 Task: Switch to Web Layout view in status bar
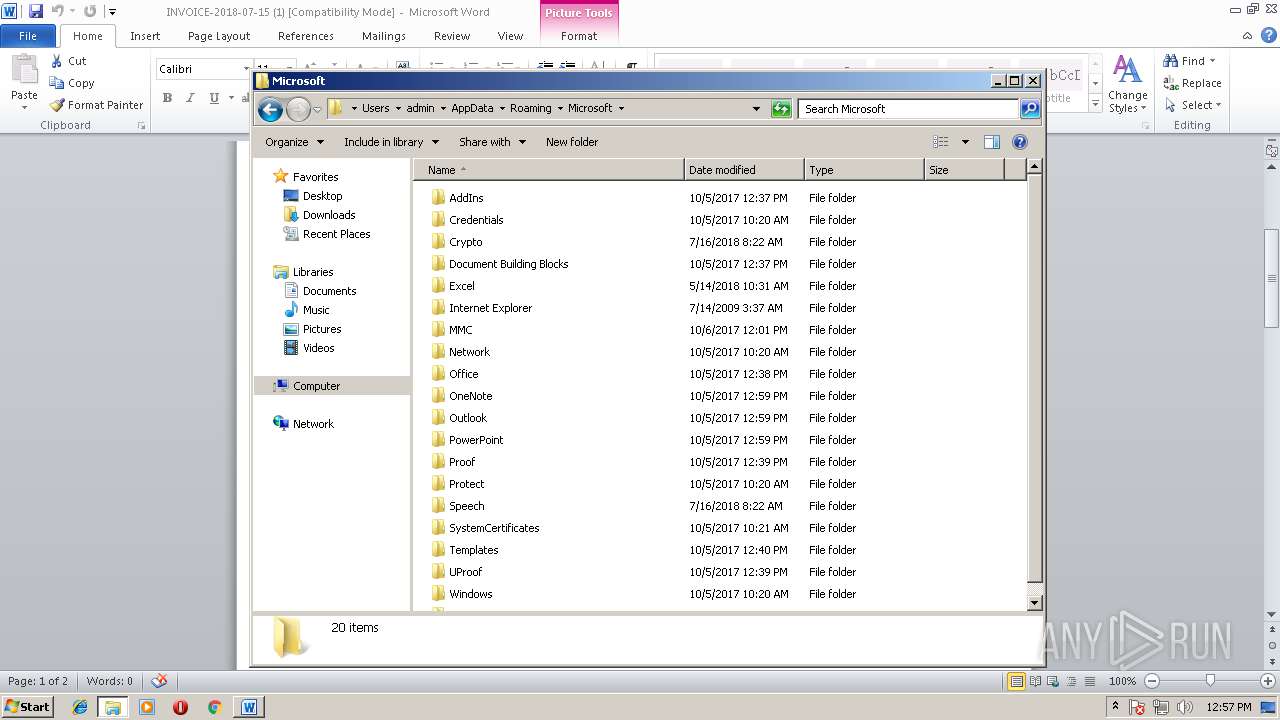click(x=1052, y=681)
